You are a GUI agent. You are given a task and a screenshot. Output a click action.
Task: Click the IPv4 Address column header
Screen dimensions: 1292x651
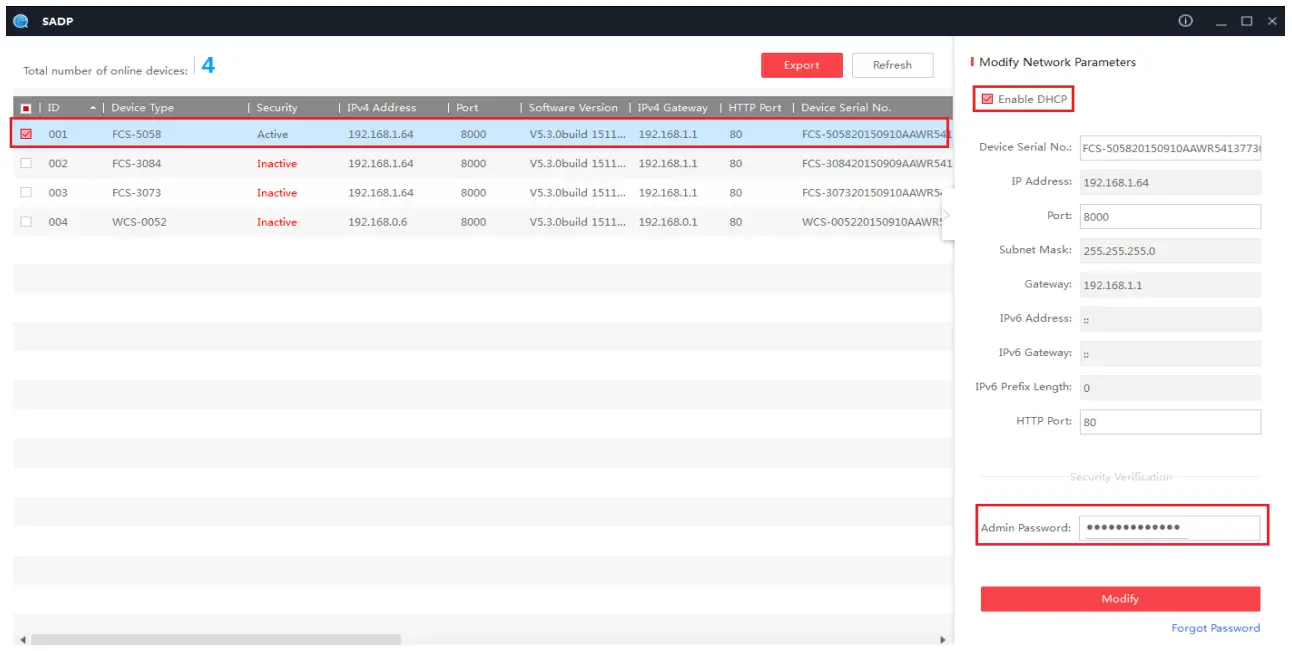[x=382, y=108]
